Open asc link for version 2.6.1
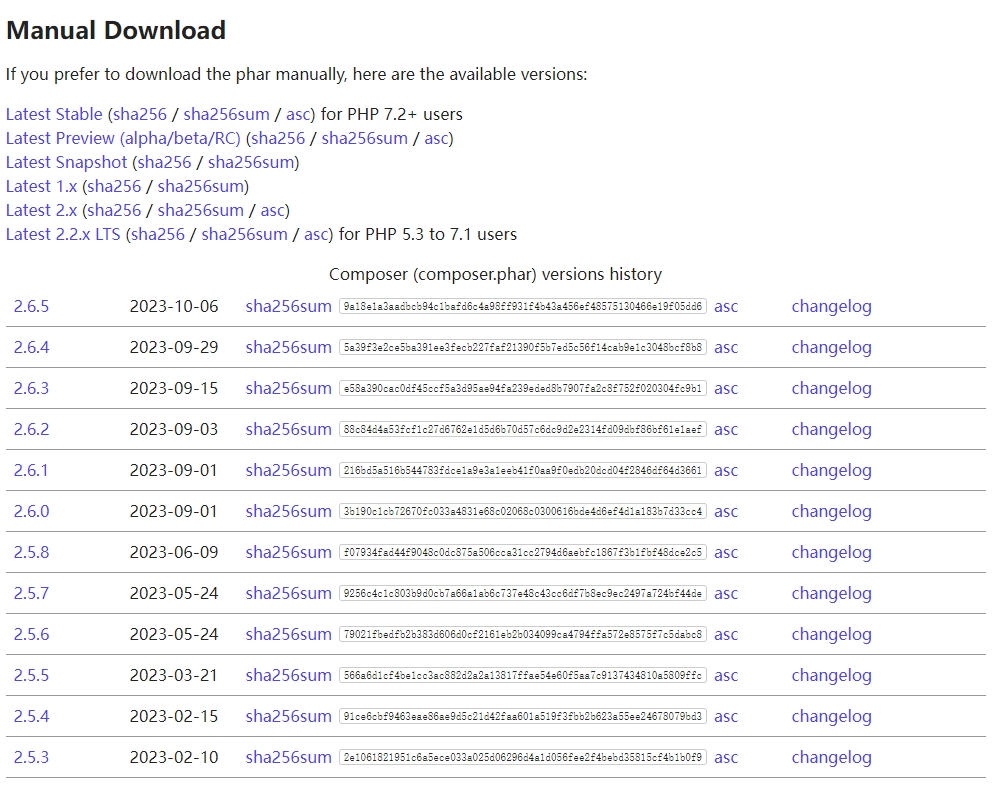 [726, 470]
